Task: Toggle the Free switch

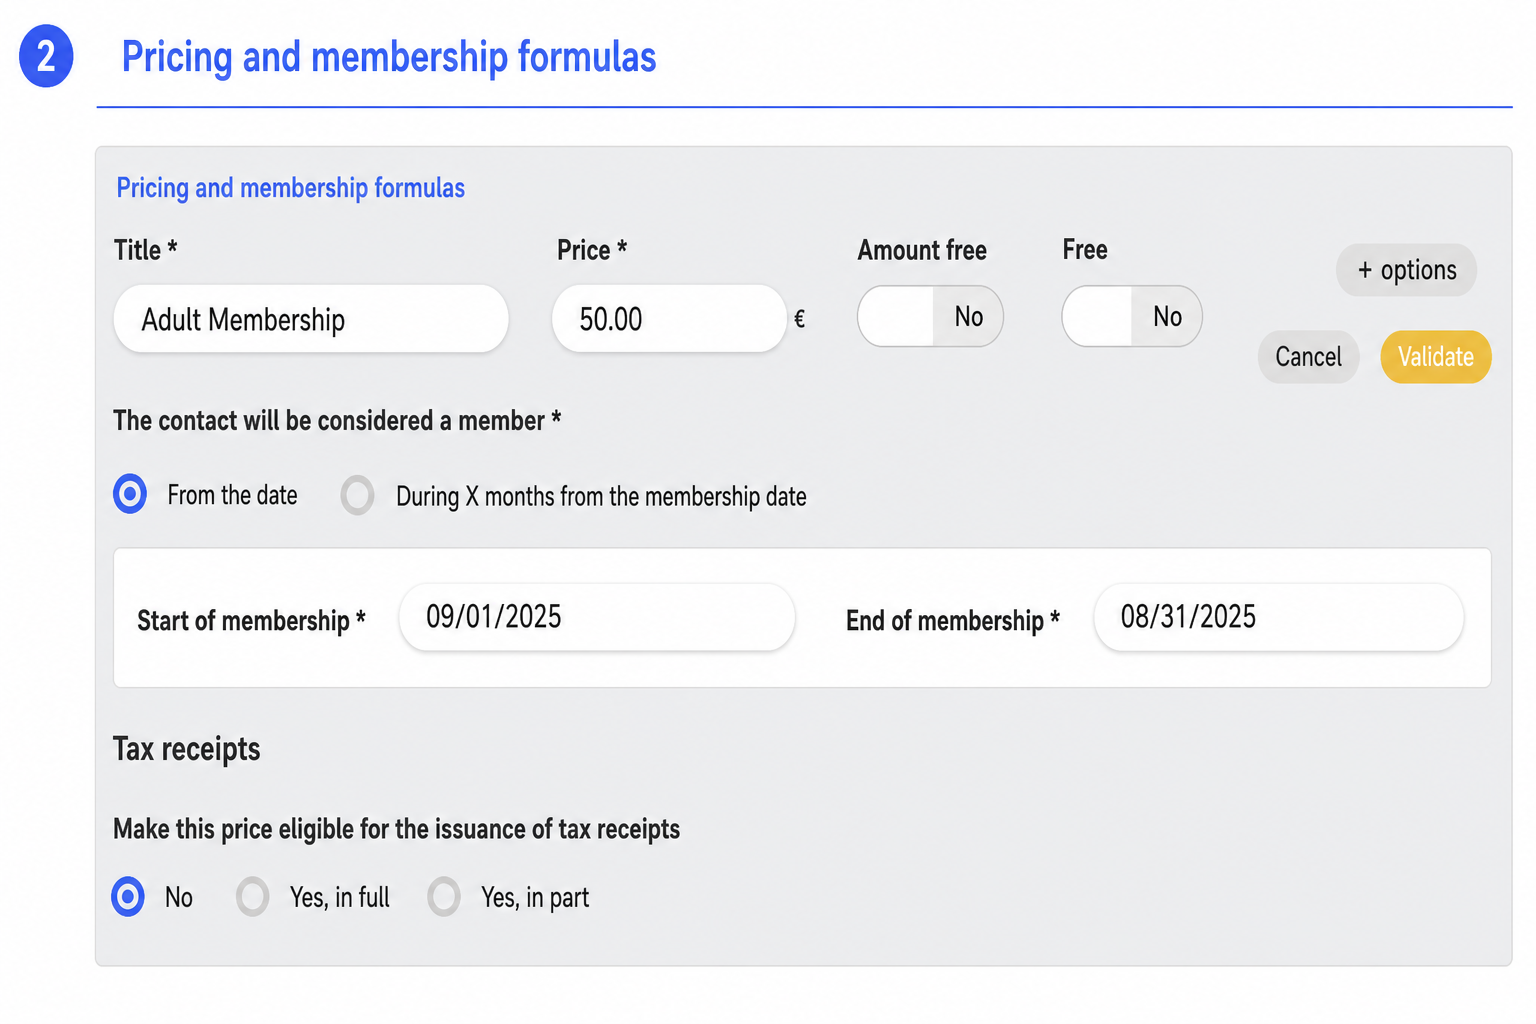Action: coord(1132,316)
